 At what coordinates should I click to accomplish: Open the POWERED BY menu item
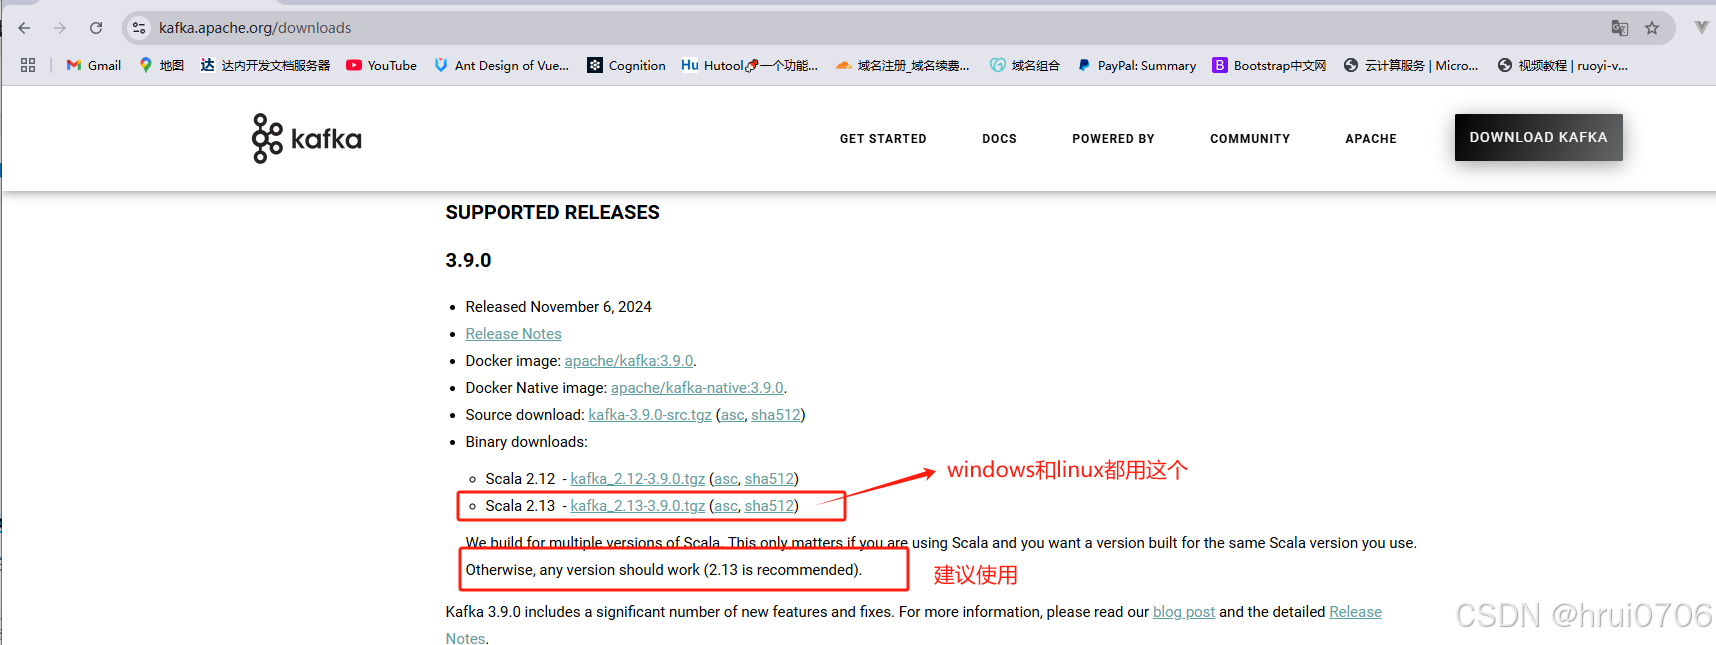point(1113,139)
